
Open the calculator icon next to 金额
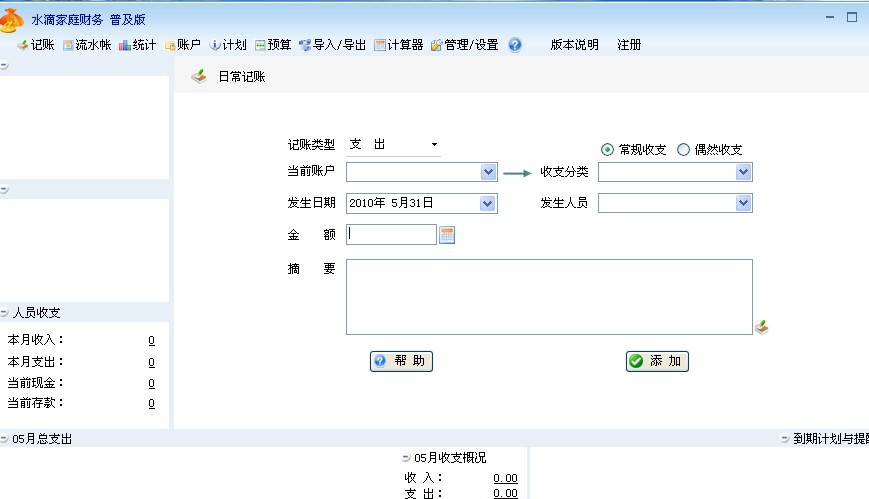pos(447,235)
